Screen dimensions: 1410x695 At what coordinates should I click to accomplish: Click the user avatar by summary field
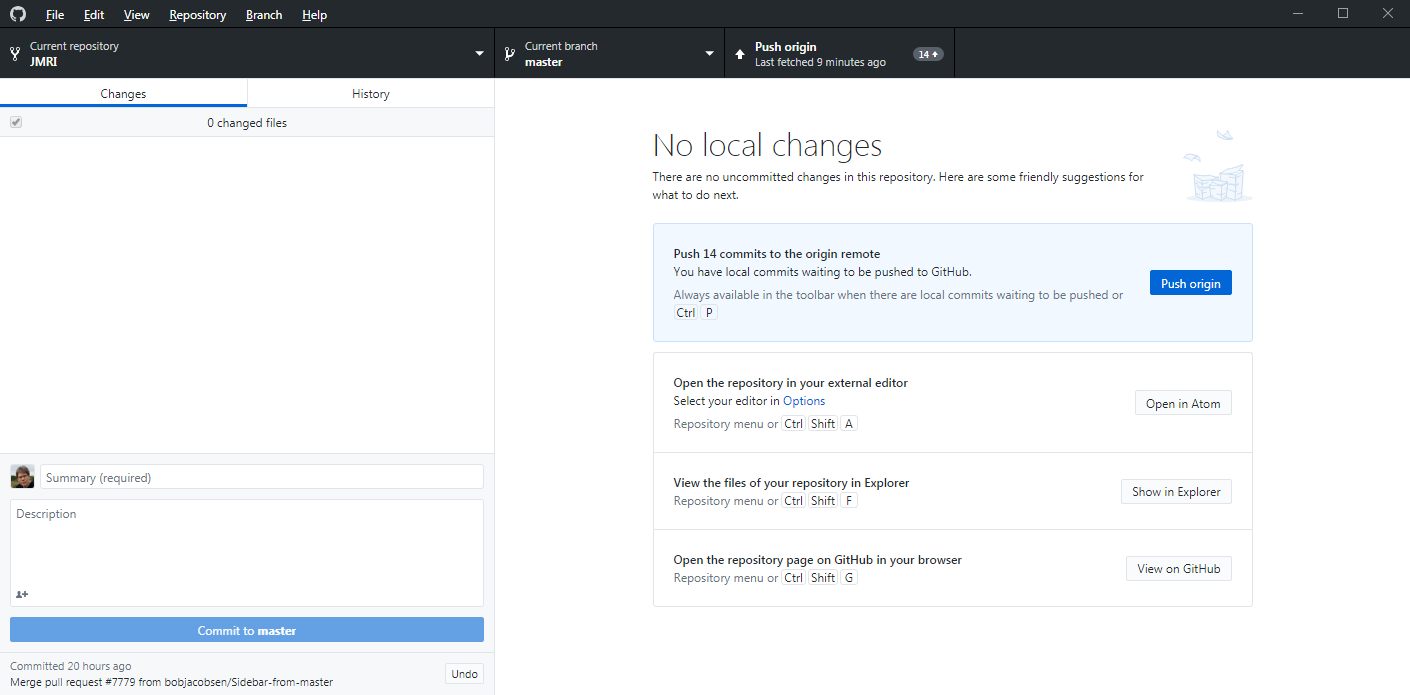pyautogui.click(x=22, y=477)
